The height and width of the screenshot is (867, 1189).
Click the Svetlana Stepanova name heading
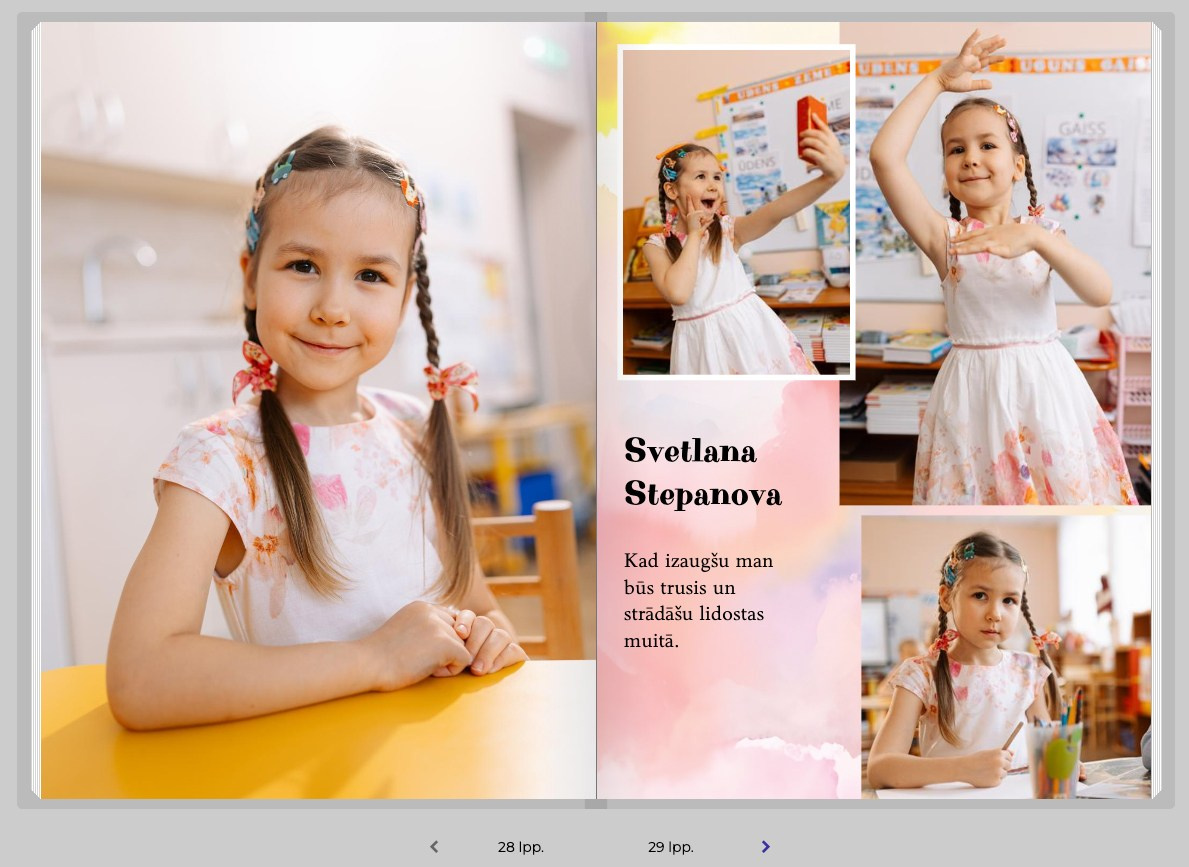(702, 472)
